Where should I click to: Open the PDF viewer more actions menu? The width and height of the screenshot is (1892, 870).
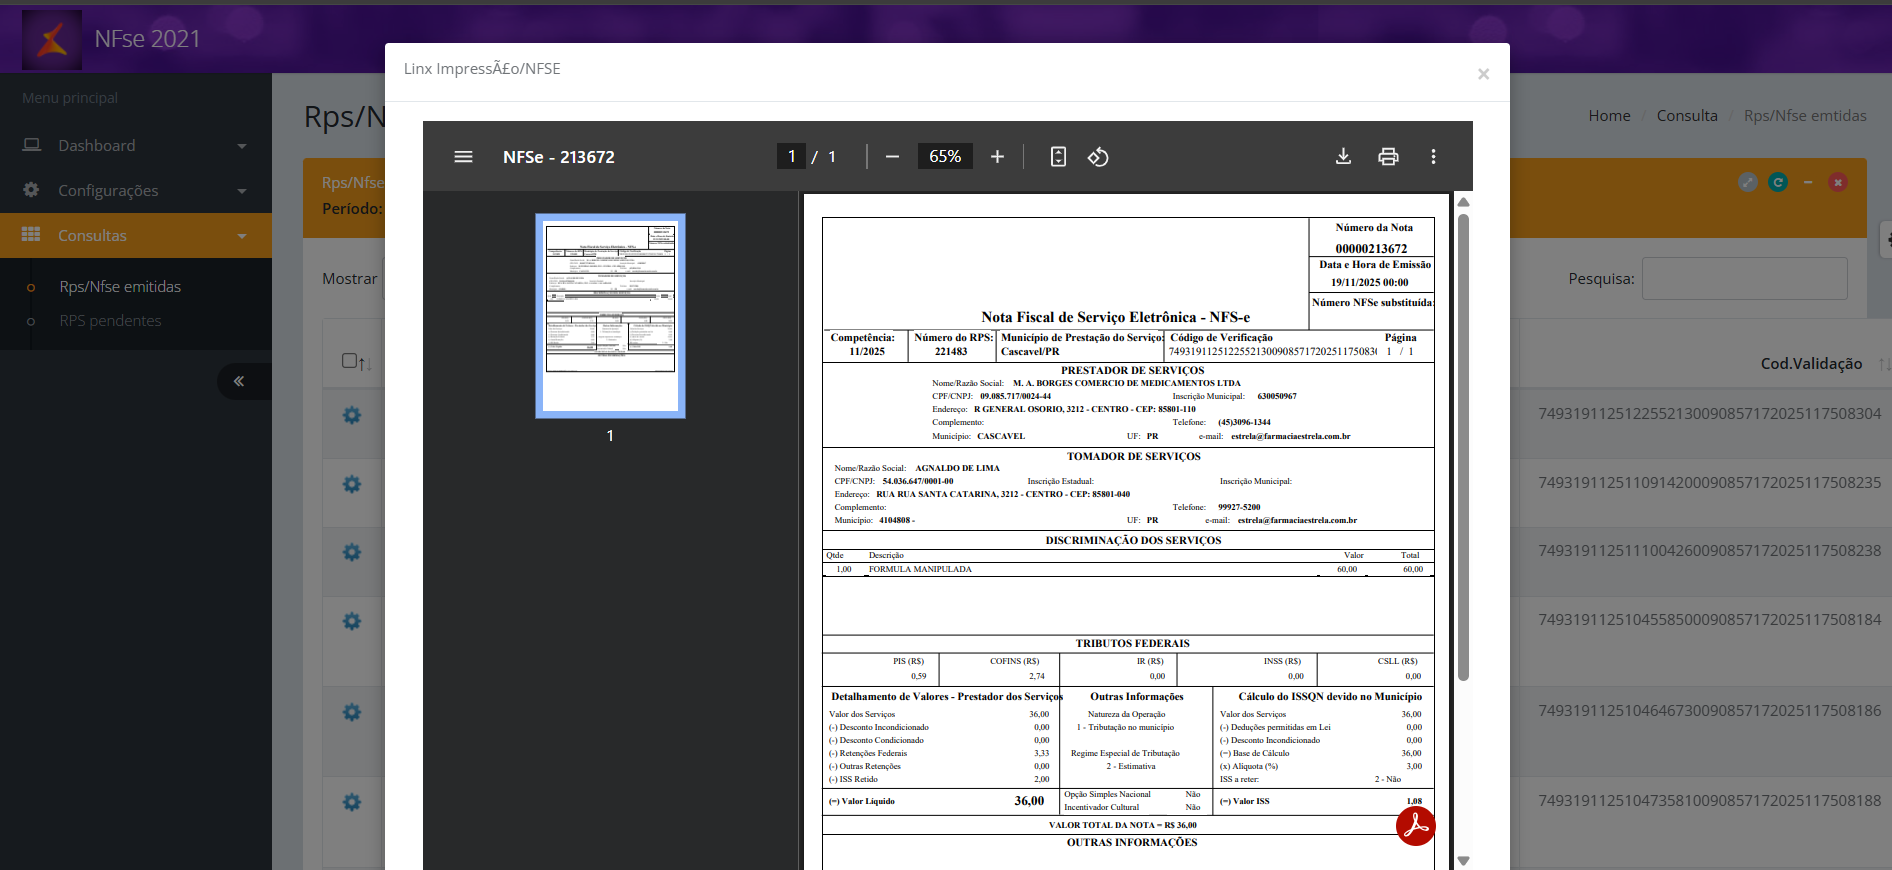(1433, 157)
